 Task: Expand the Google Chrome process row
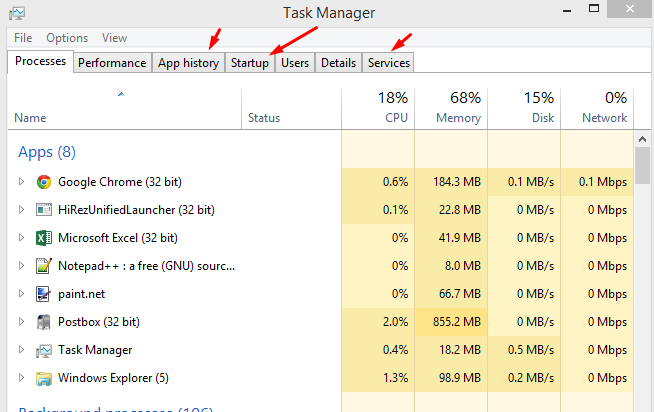21,182
